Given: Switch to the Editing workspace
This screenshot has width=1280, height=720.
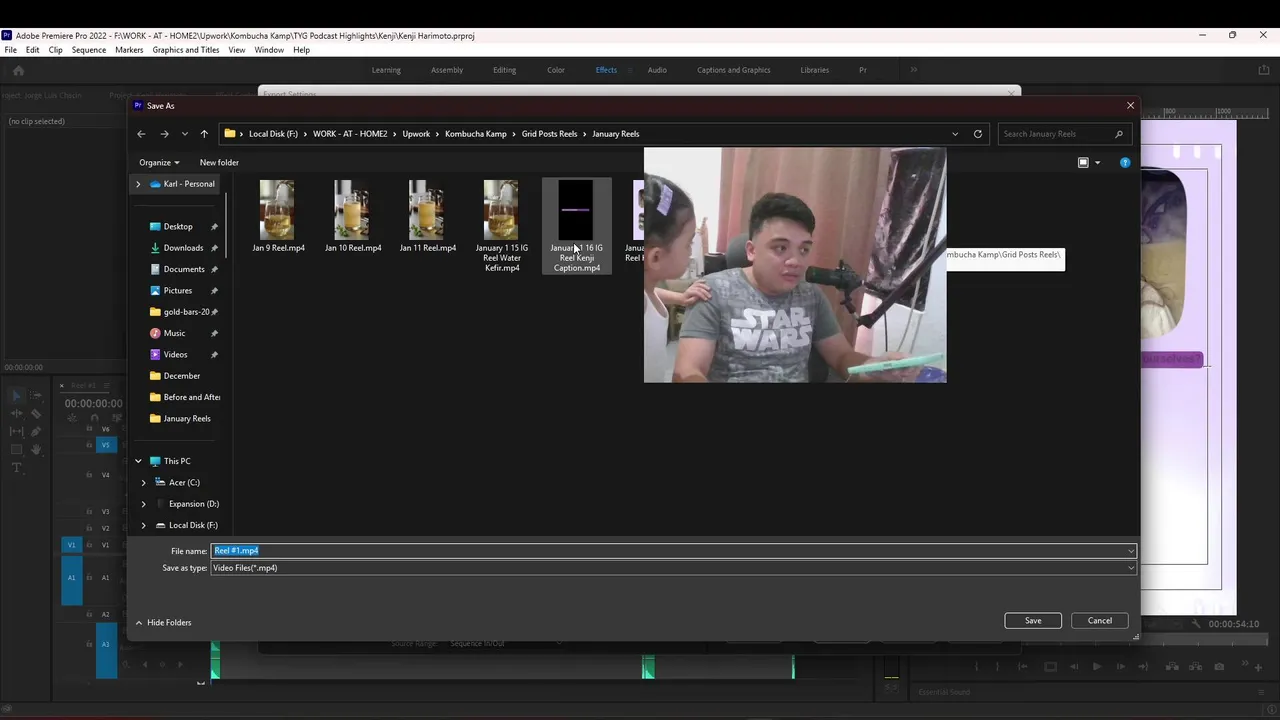Looking at the screenshot, I should tap(504, 70).
